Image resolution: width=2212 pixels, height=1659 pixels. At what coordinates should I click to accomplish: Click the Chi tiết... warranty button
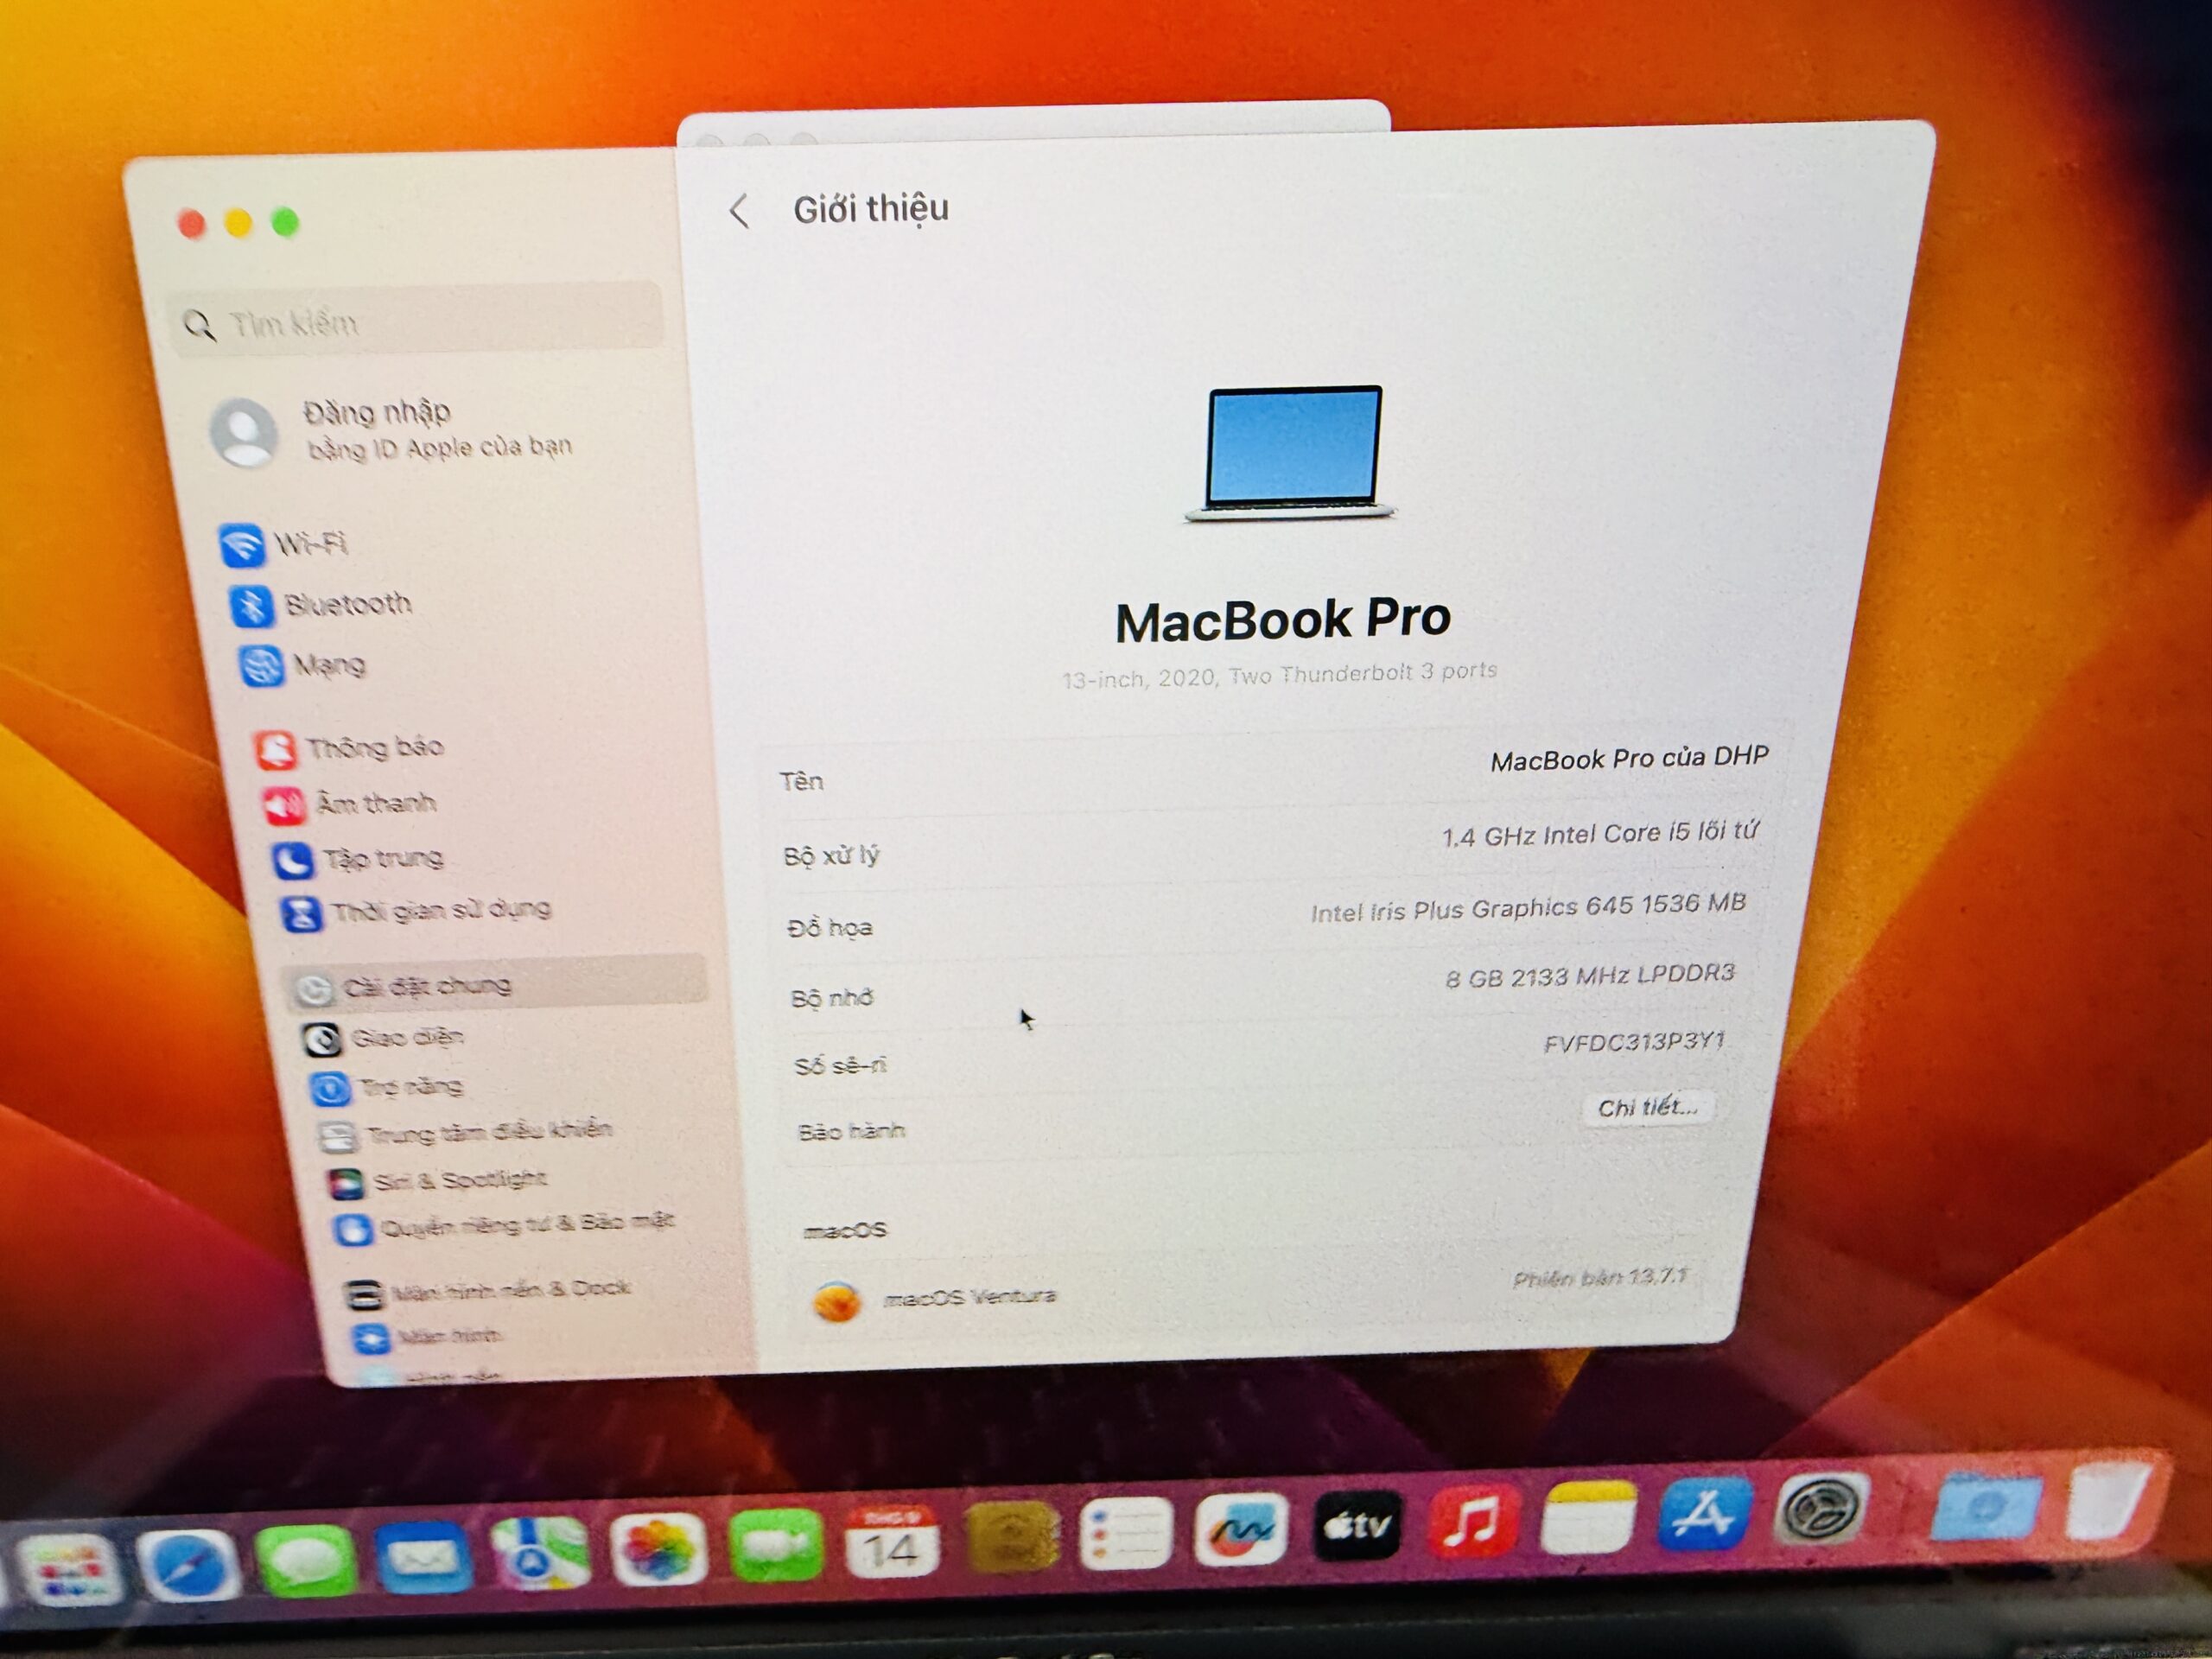(x=1647, y=1107)
